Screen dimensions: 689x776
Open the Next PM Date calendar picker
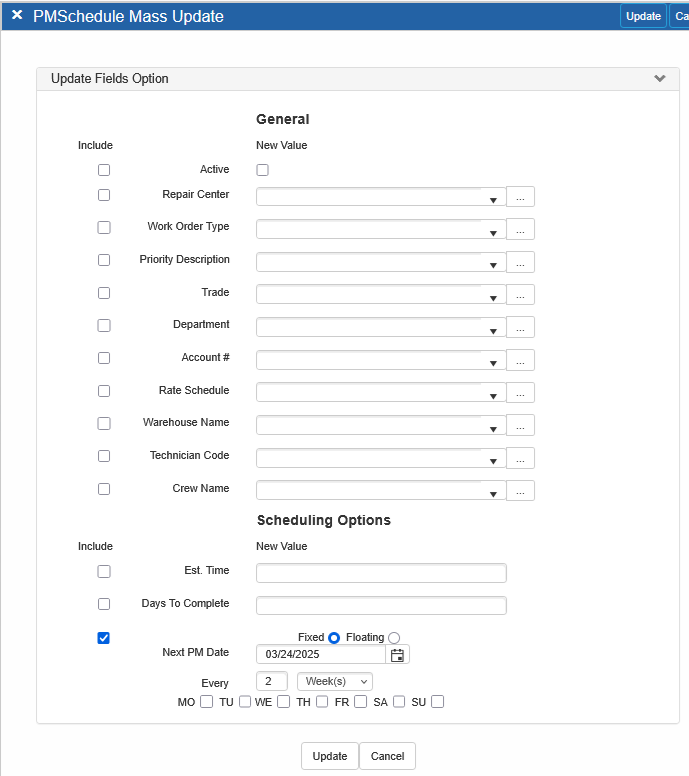397,655
